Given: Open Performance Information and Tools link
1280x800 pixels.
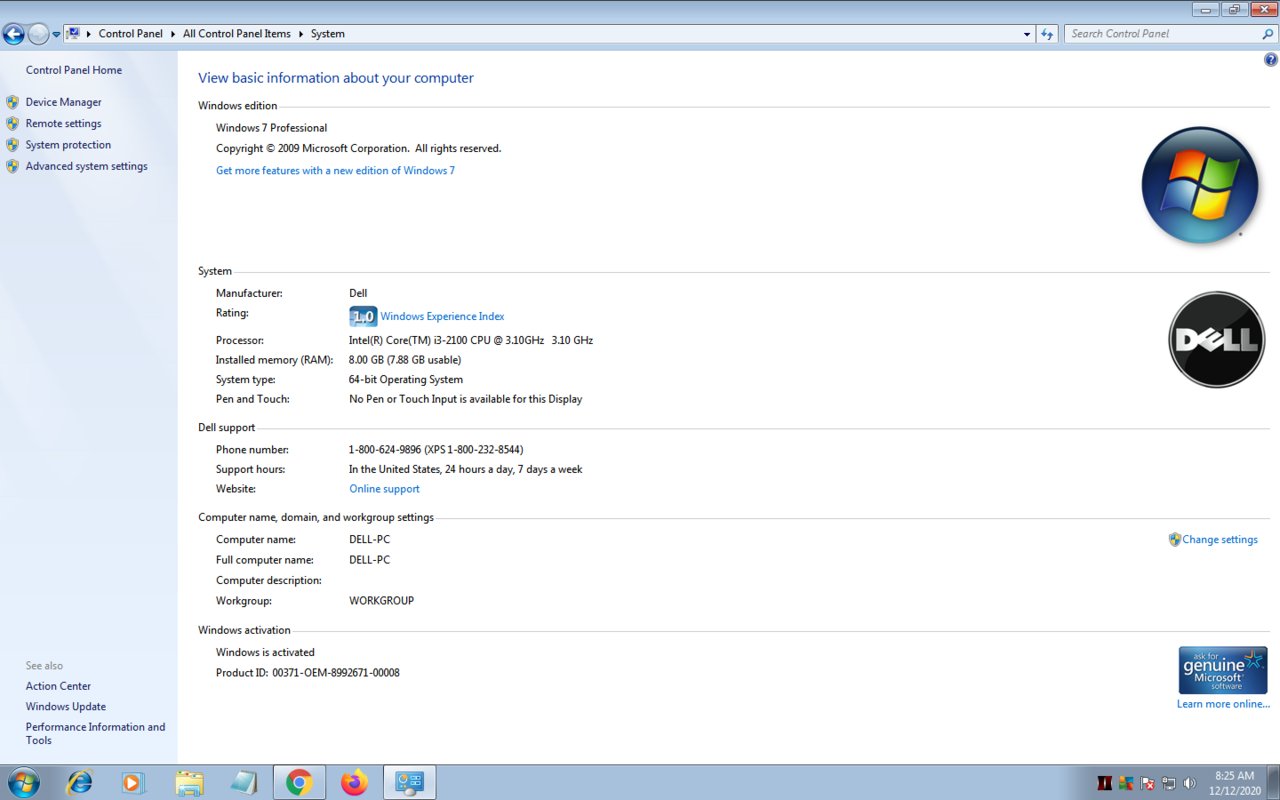Looking at the screenshot, I should (95, 734).
